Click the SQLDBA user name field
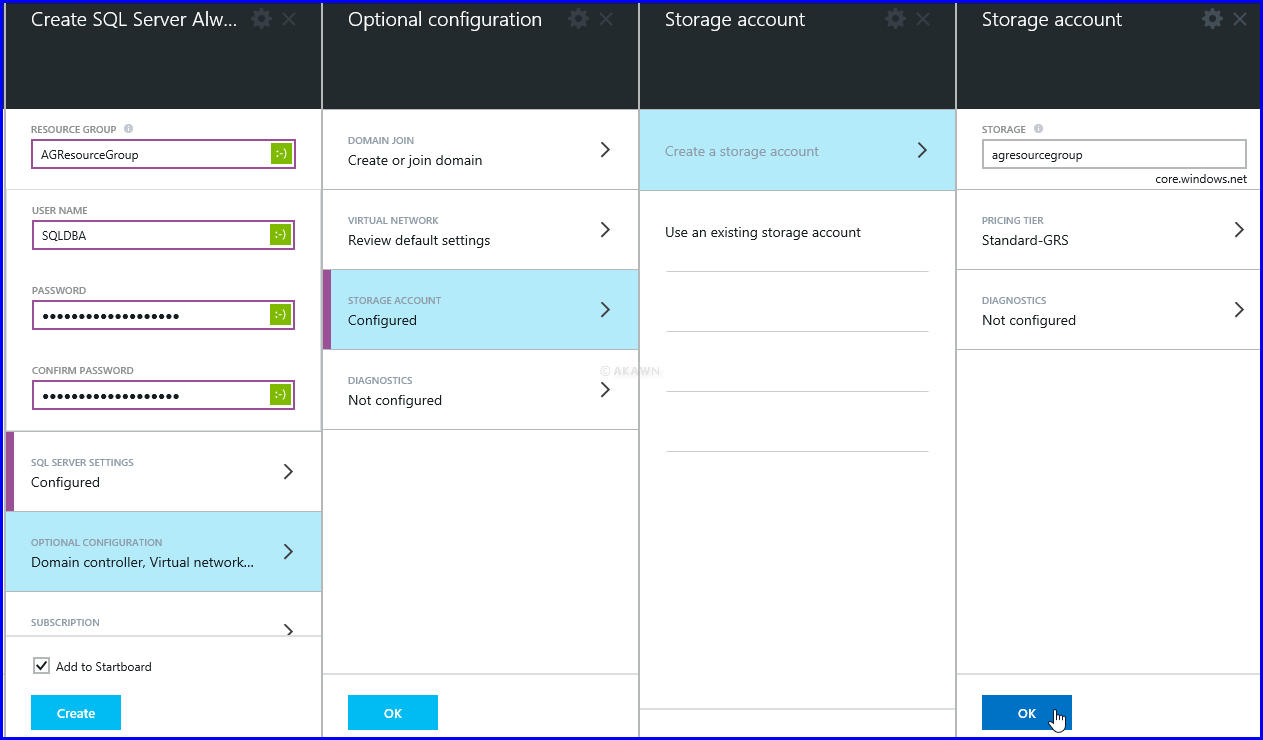Viewport: 1263px width, 740px height. [163, 234]
